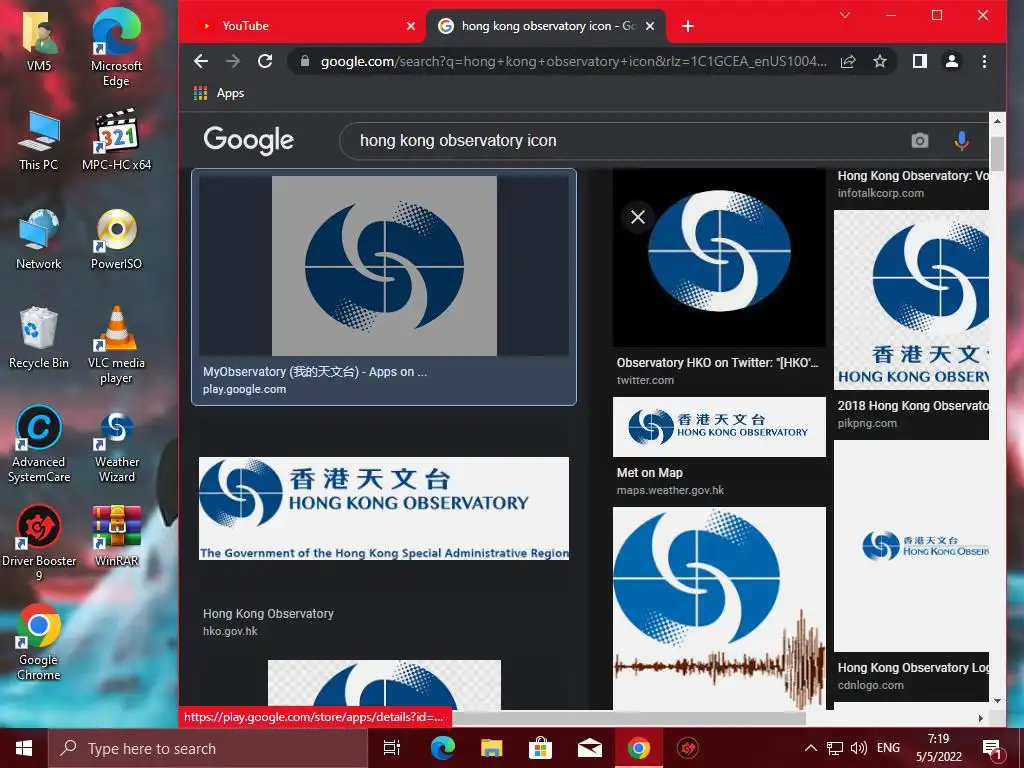Open Observatory HKO on Twitter image
Viewport: 1024px width, 768px height.
[x=719, y=257]
